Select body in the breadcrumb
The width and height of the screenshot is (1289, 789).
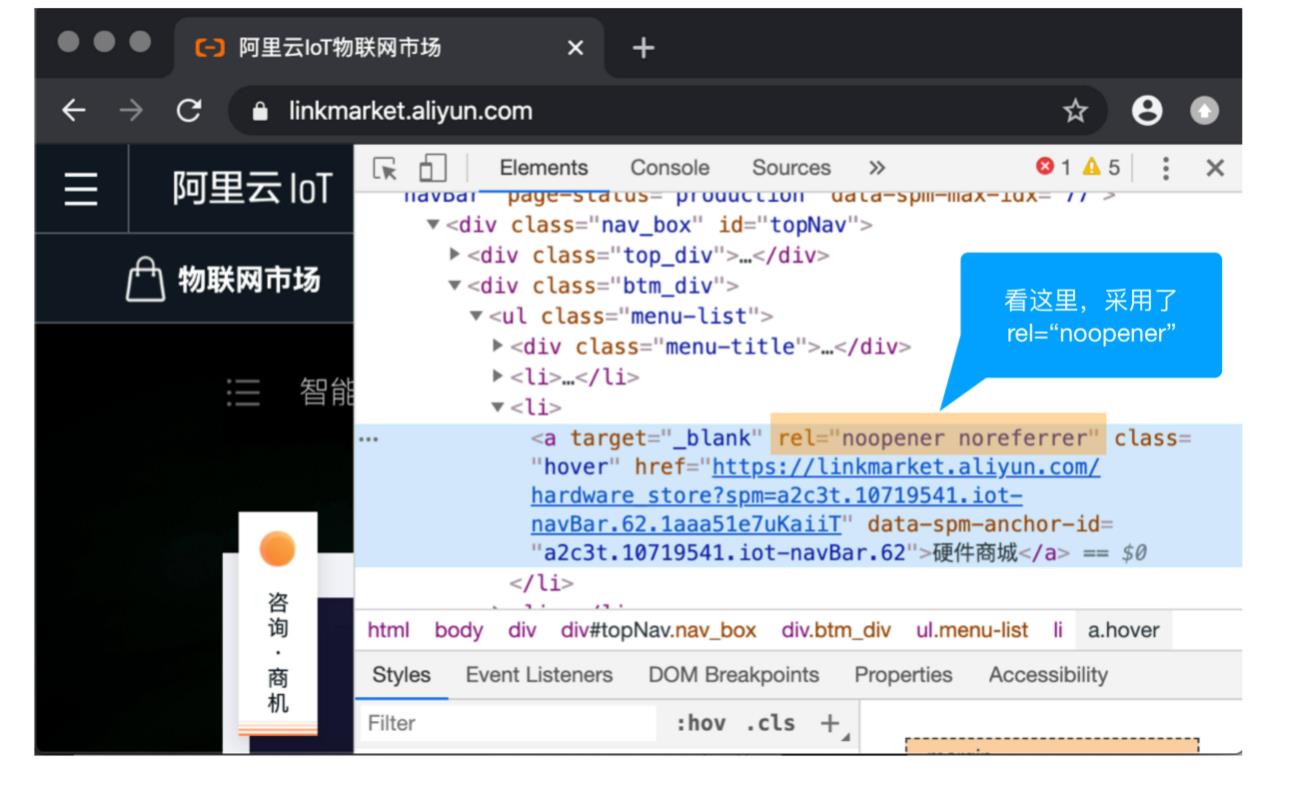click(459, 631)
